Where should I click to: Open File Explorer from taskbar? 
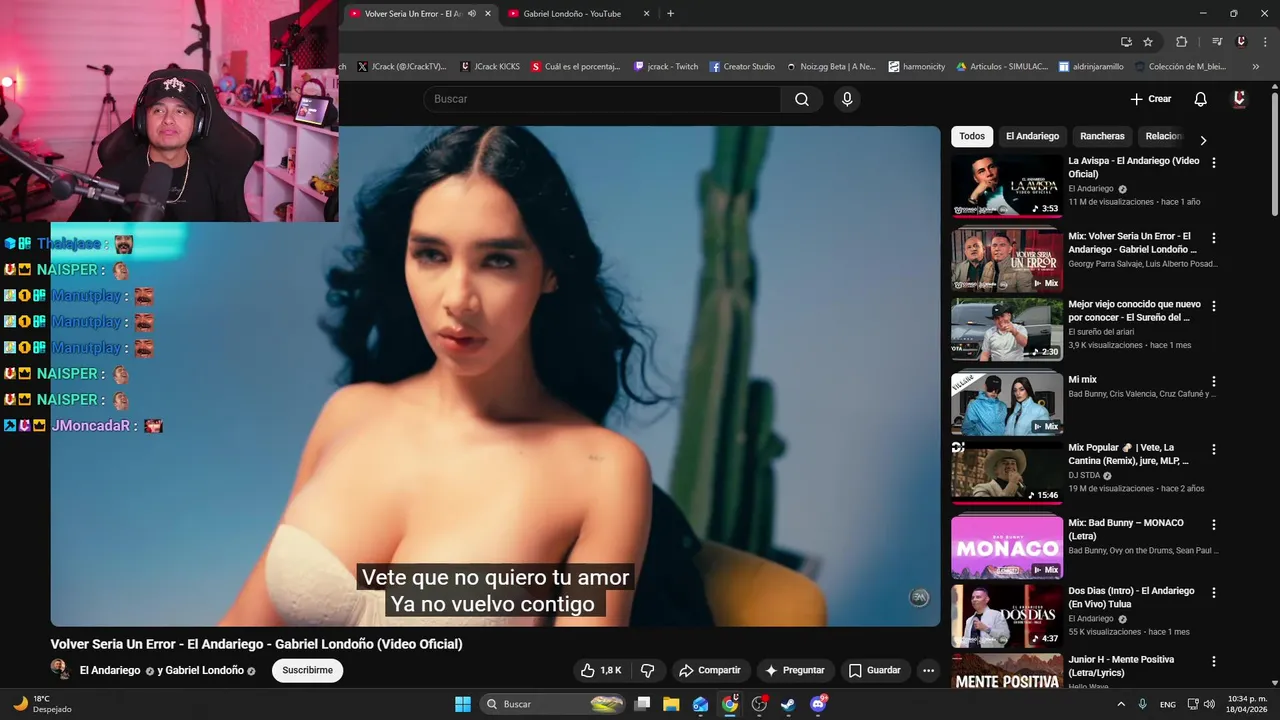[x=671, y=704]
